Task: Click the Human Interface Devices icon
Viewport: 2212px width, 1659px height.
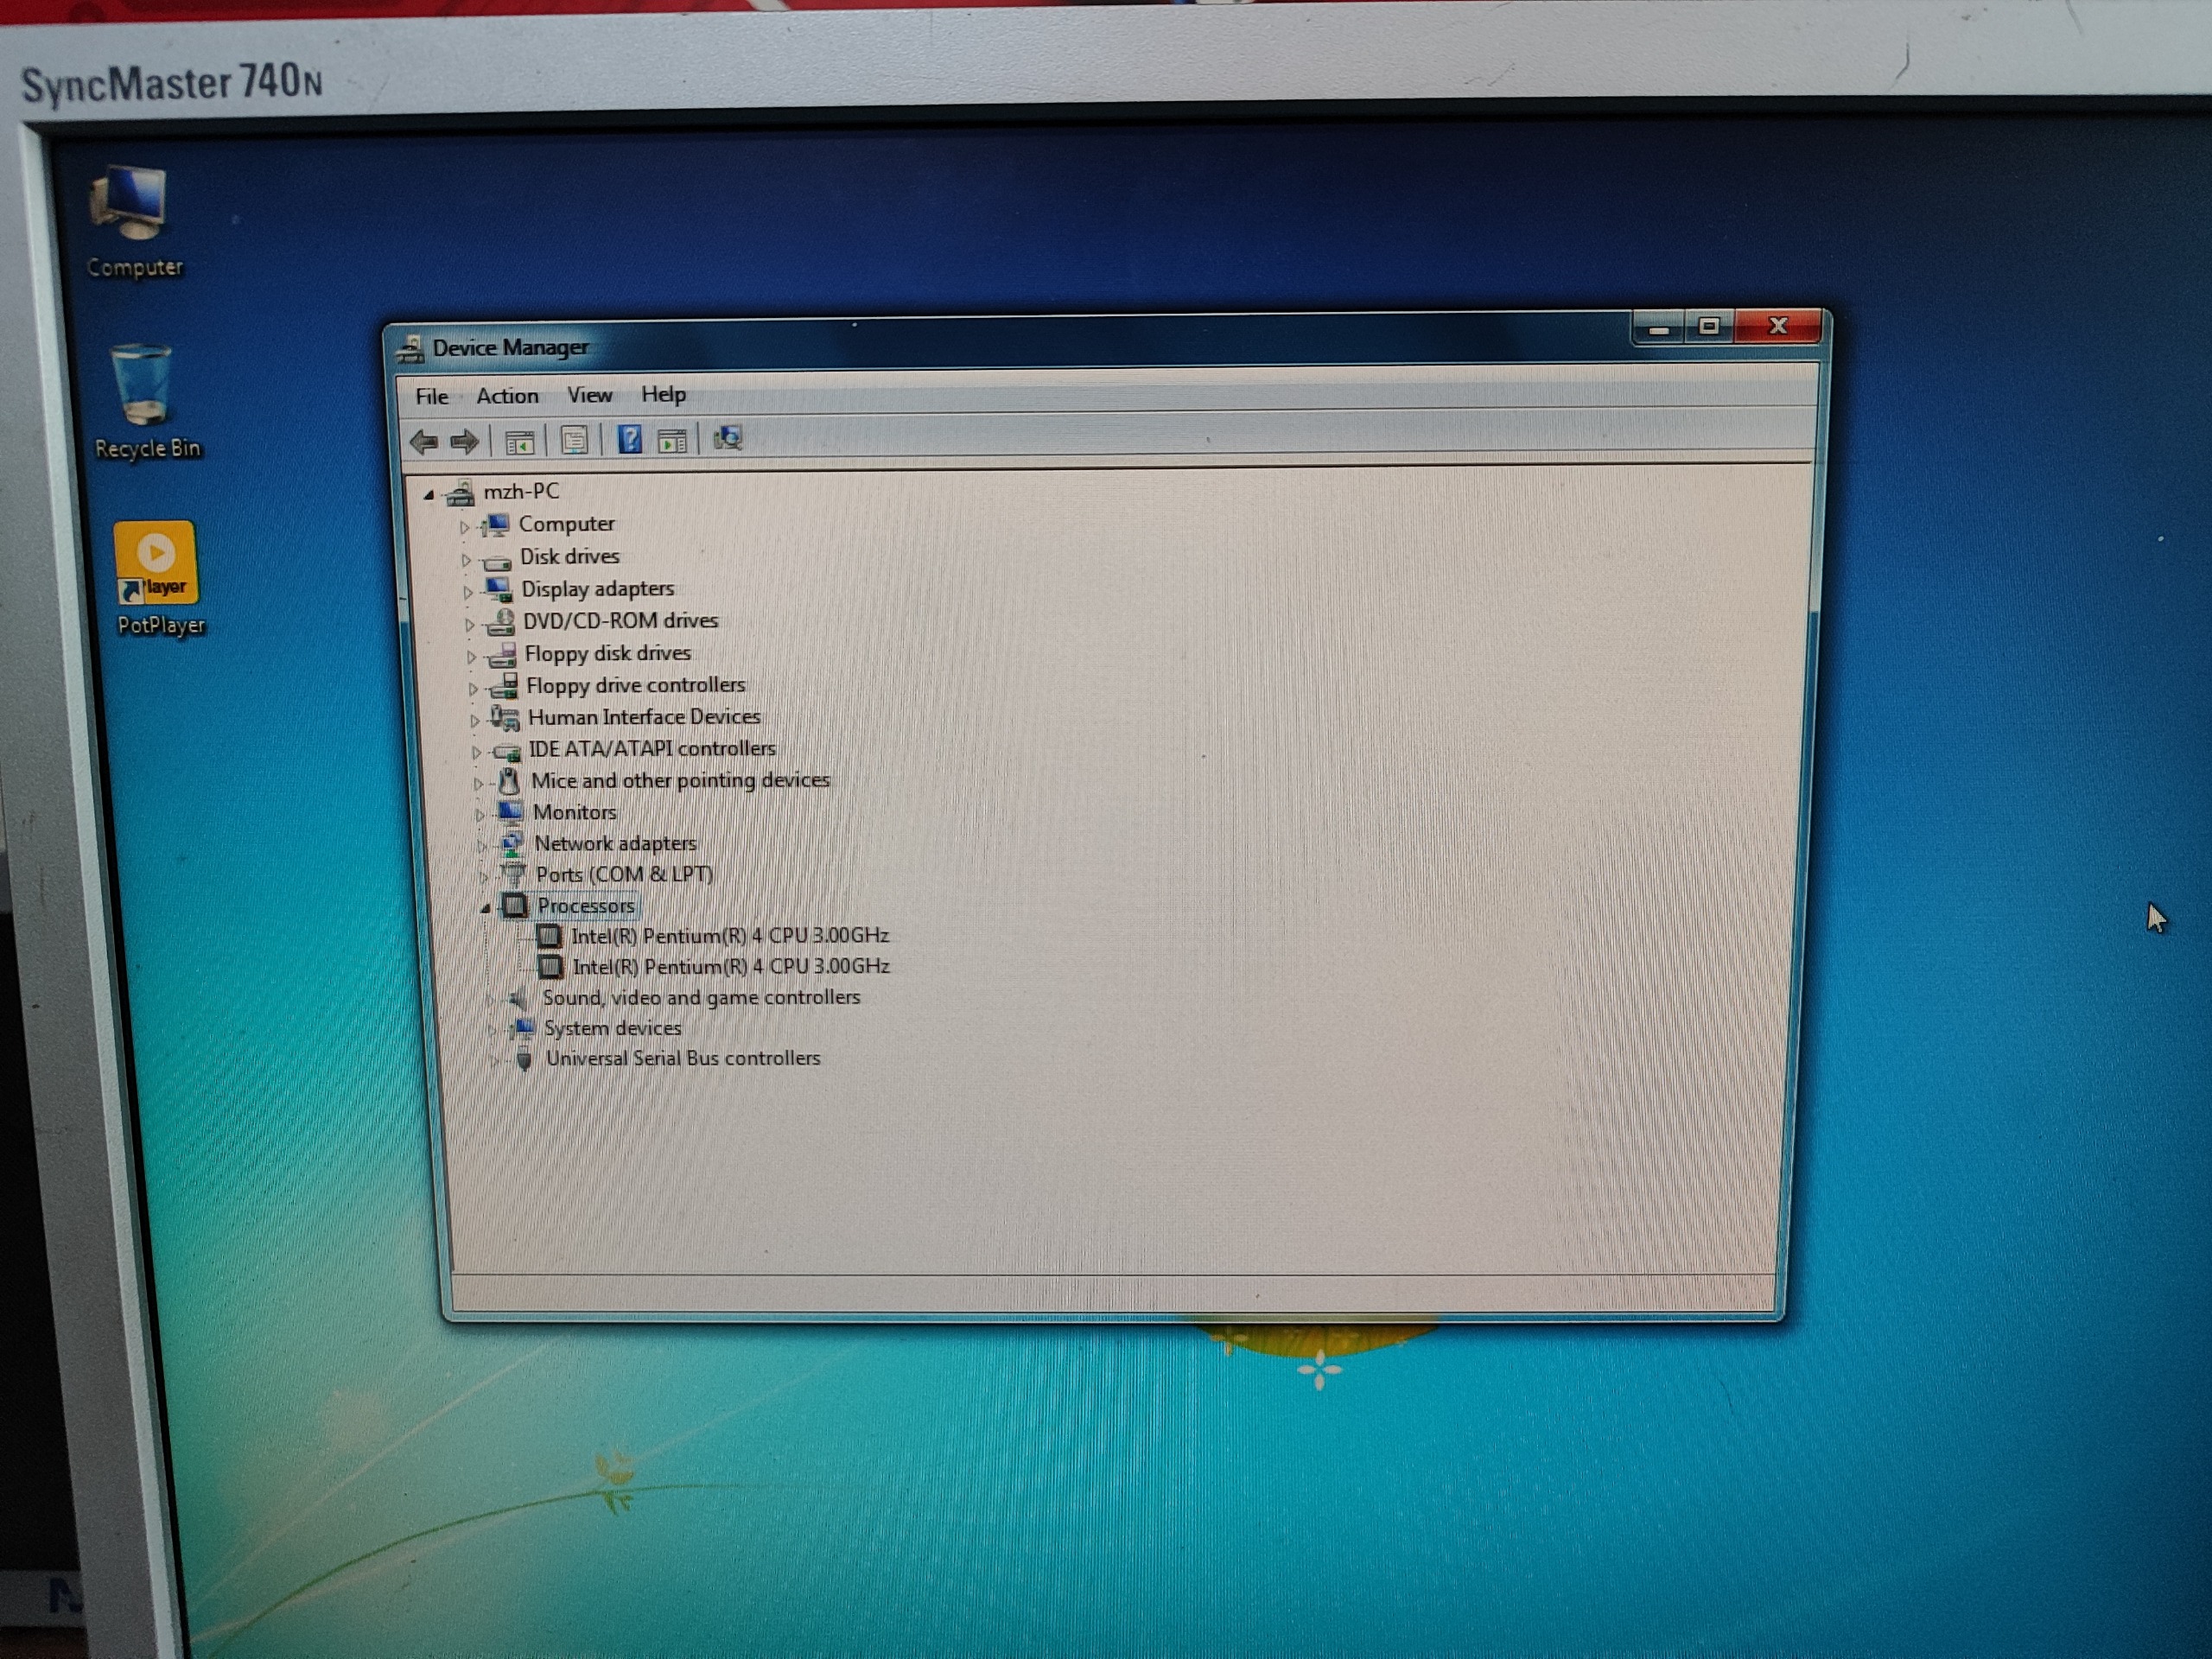Action: (x=505, y=718)
